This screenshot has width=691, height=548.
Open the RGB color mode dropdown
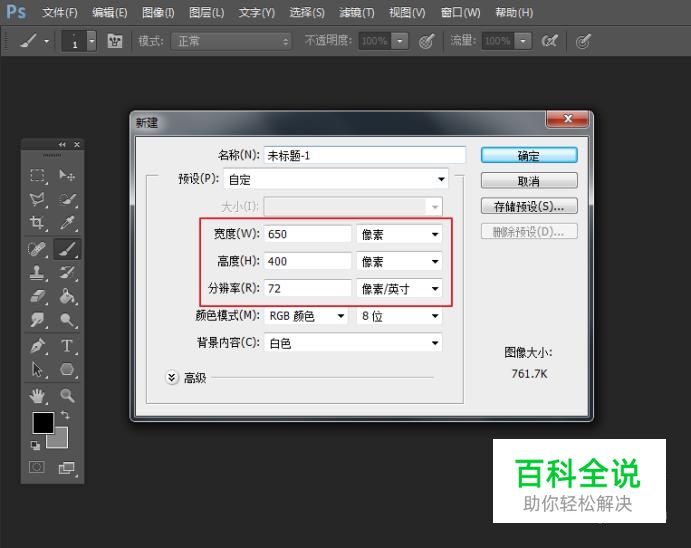click(306, 316)
